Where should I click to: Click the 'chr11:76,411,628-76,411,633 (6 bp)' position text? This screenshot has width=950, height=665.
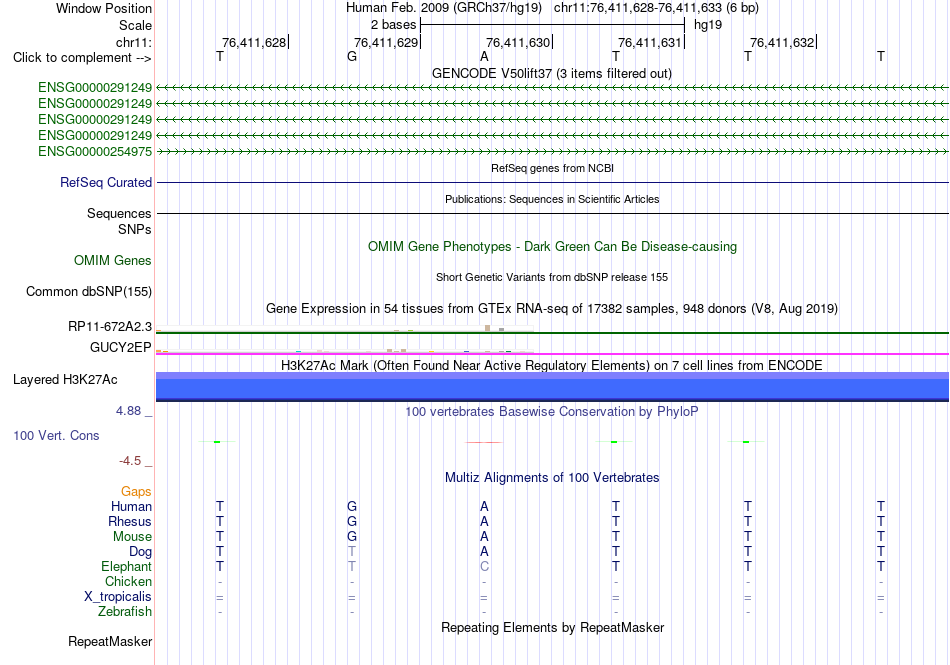tap(656, 8)
